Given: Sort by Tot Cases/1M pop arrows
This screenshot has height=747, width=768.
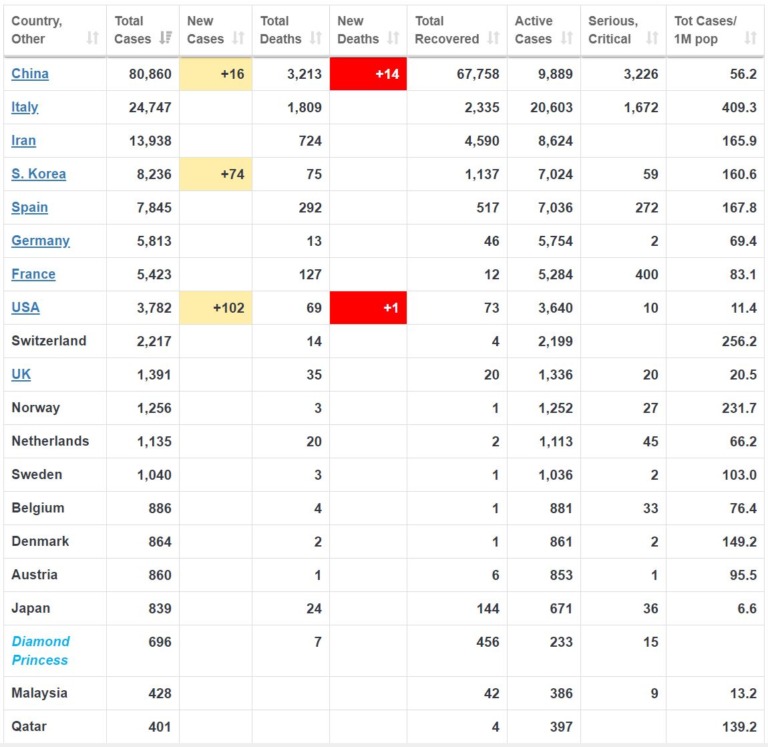Looking at the screenshot, I should [750, 38].
